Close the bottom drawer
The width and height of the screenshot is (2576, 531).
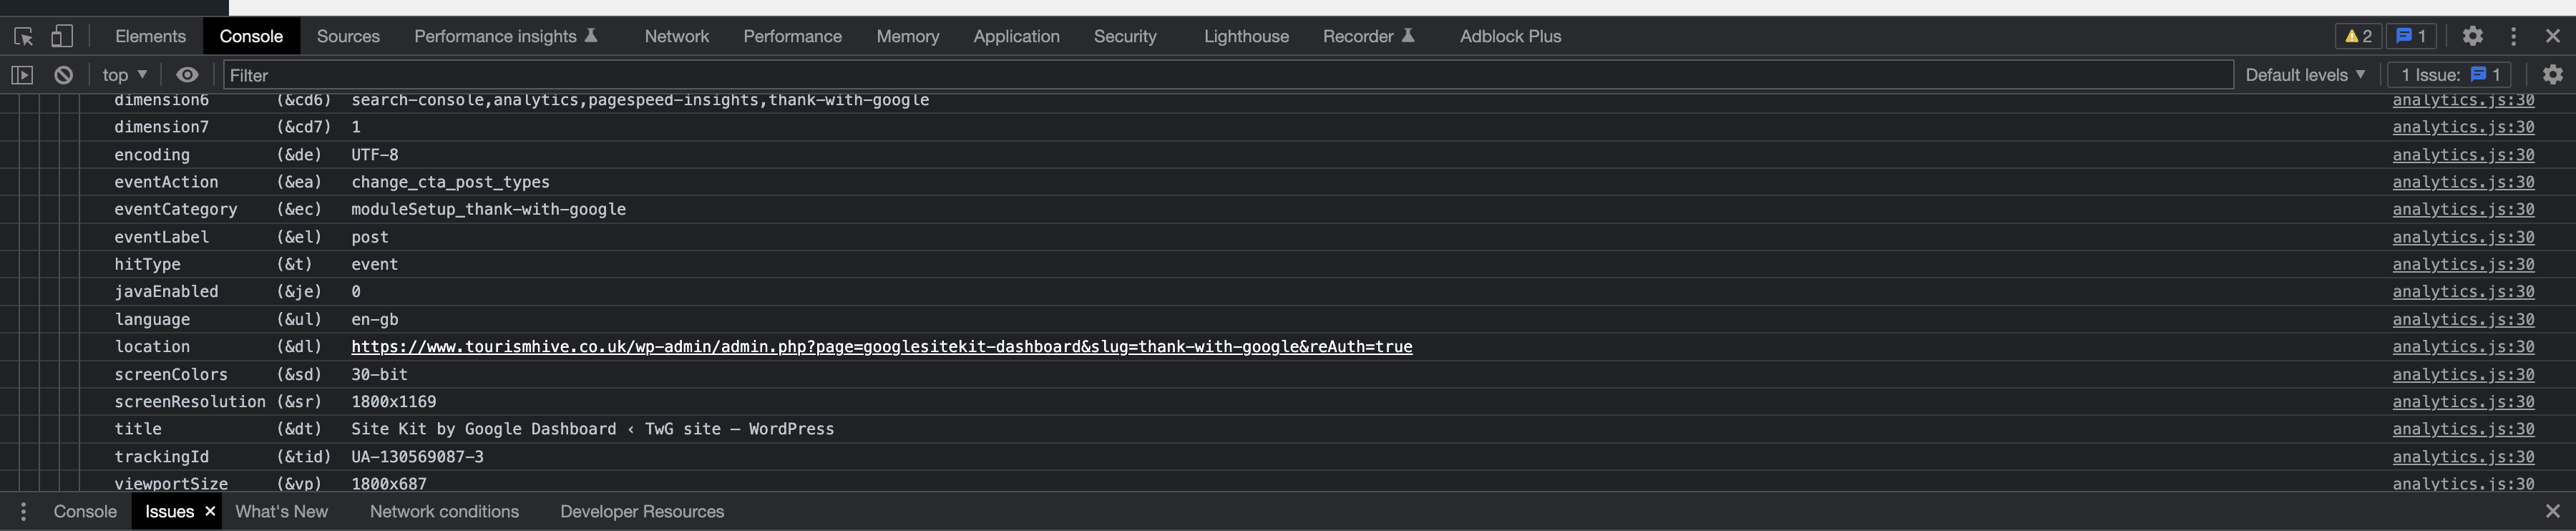[x=2552, y=511]
